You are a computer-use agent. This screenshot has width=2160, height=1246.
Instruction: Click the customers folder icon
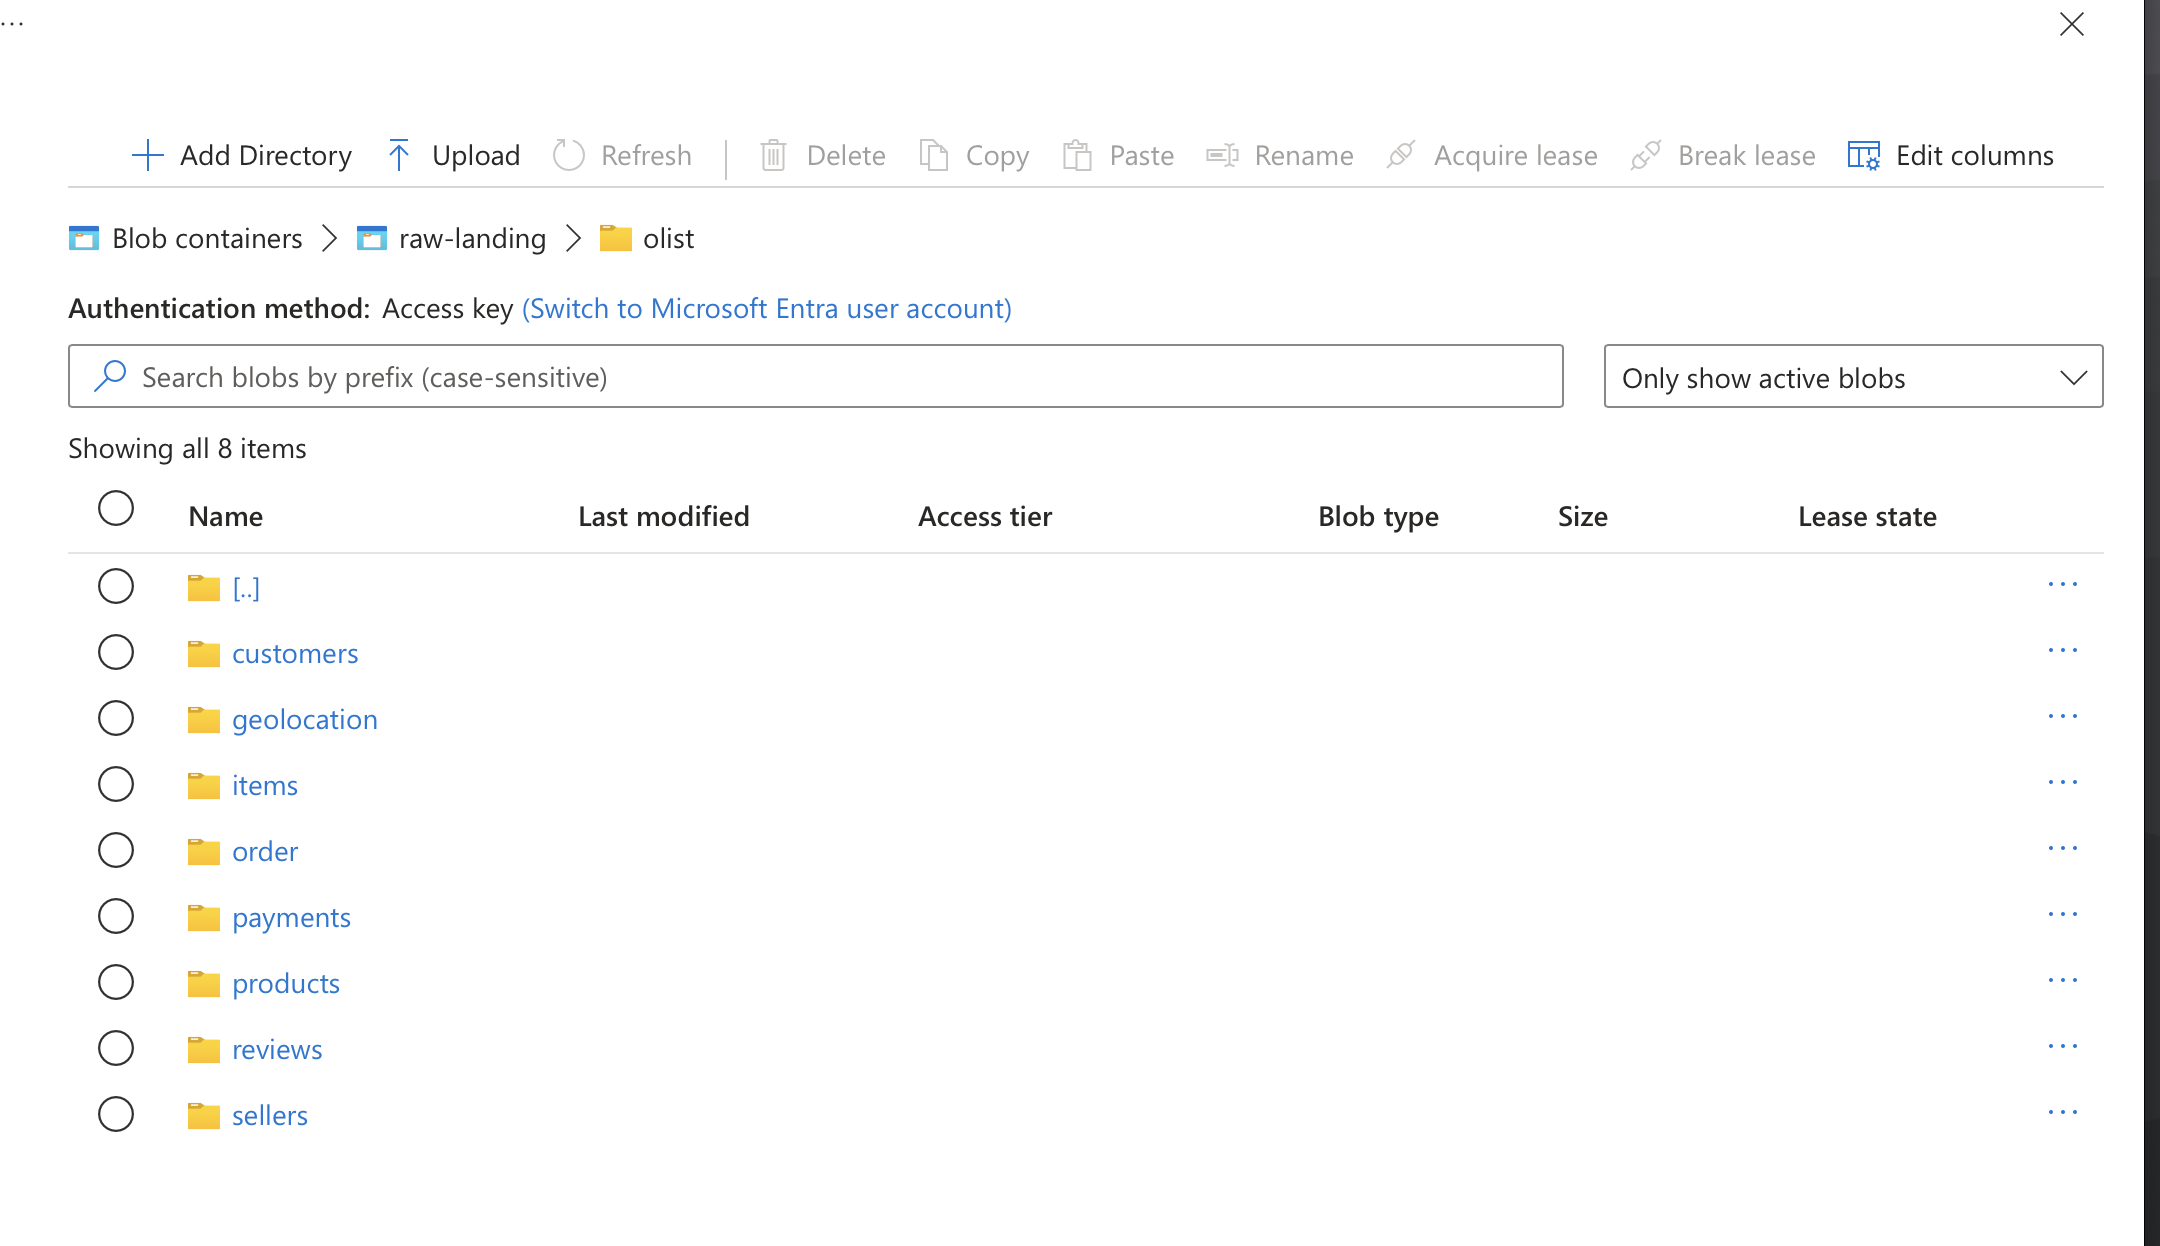pos(204,654)
